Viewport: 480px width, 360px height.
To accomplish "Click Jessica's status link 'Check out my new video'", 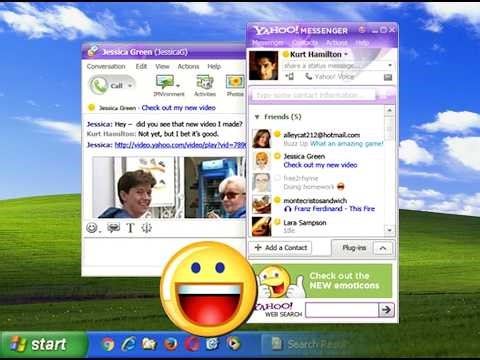I will coord(179,108).
